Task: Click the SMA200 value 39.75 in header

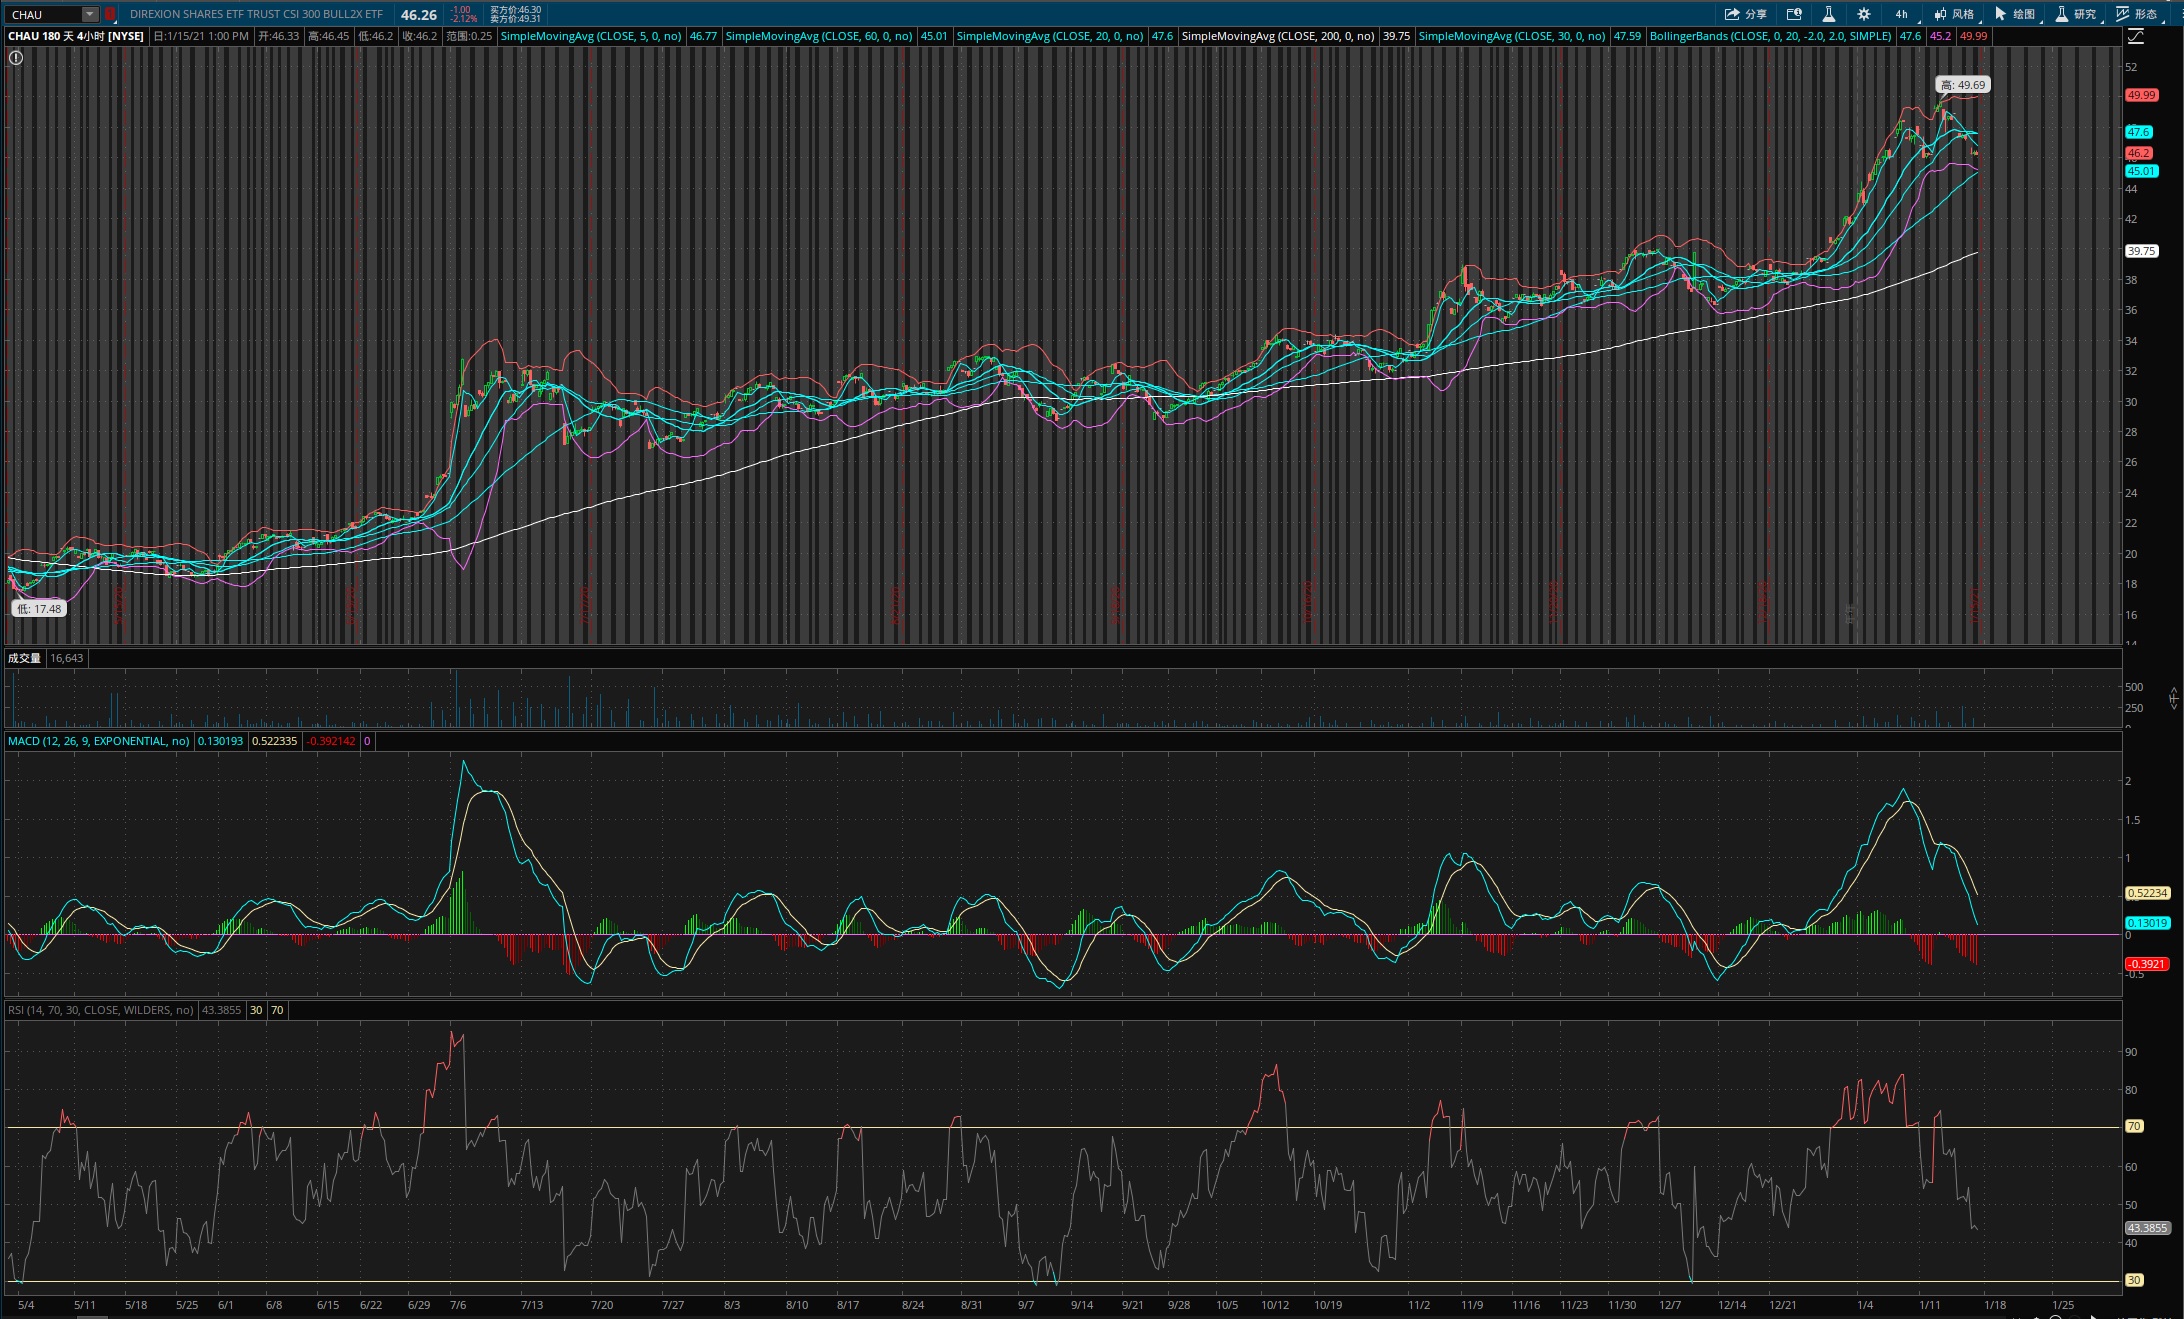Action: (x=1396, y=36)
